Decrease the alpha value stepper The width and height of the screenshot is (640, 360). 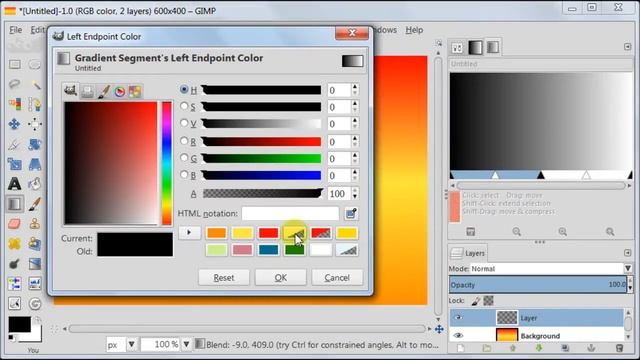pos(355,197)
